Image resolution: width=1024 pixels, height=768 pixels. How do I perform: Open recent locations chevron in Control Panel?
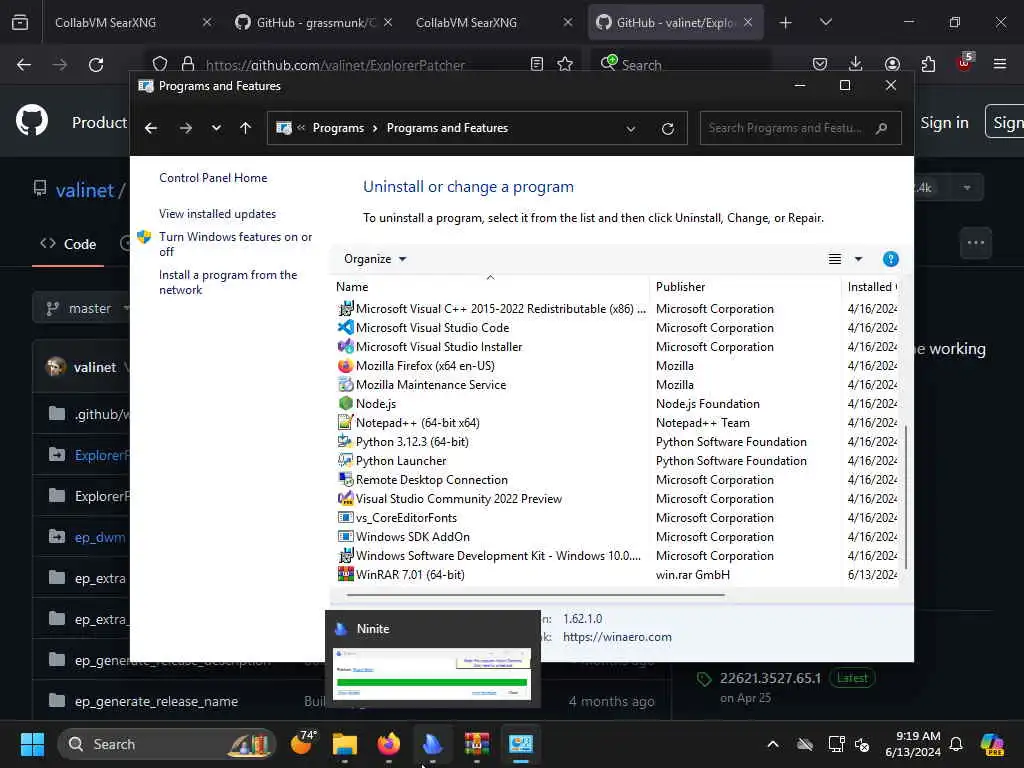point(216,128)
